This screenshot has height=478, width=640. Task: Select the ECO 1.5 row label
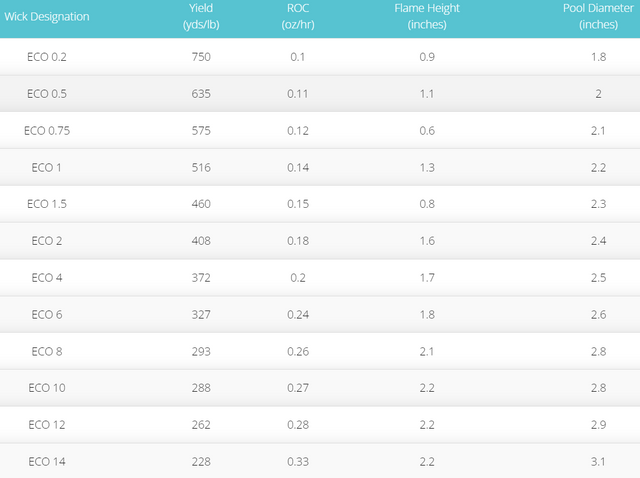(47, 204)
